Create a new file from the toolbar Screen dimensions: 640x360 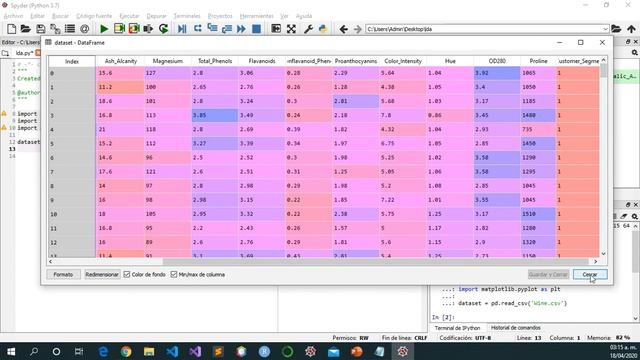pyautogui.click(x=11, y=29)
